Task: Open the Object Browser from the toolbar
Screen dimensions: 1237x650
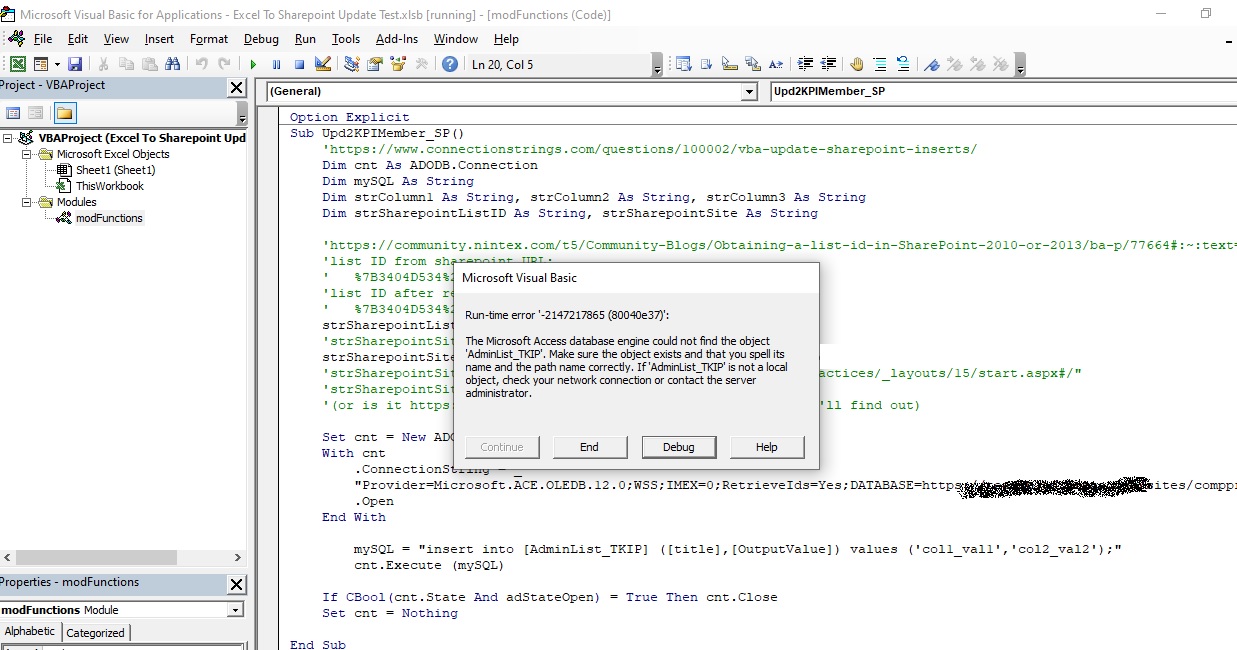Action: 398,64
